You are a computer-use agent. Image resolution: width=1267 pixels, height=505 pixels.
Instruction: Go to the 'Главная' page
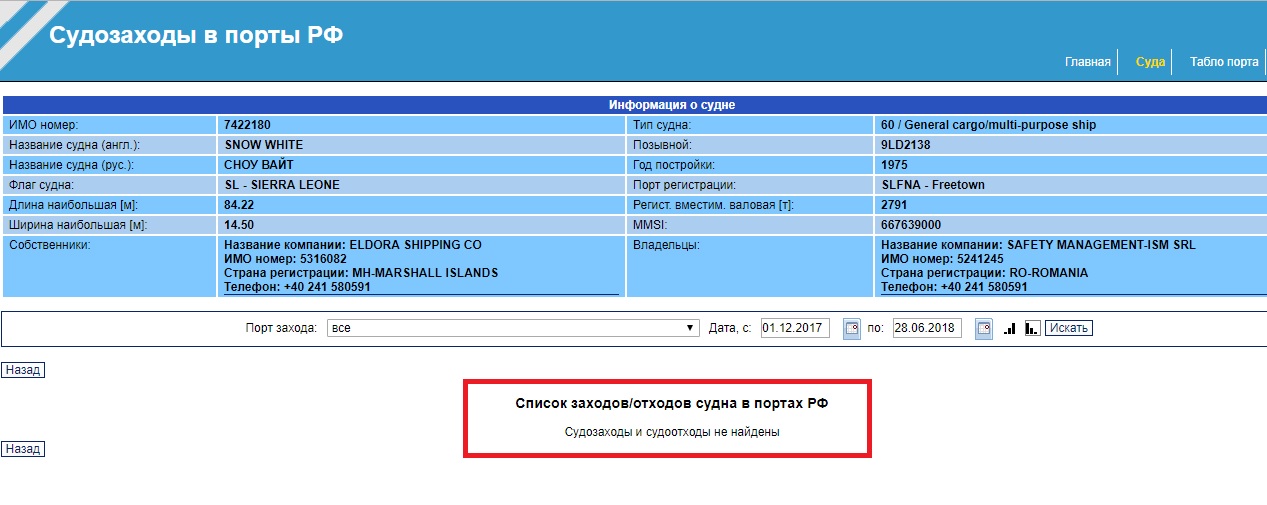tap(1087, 62)
